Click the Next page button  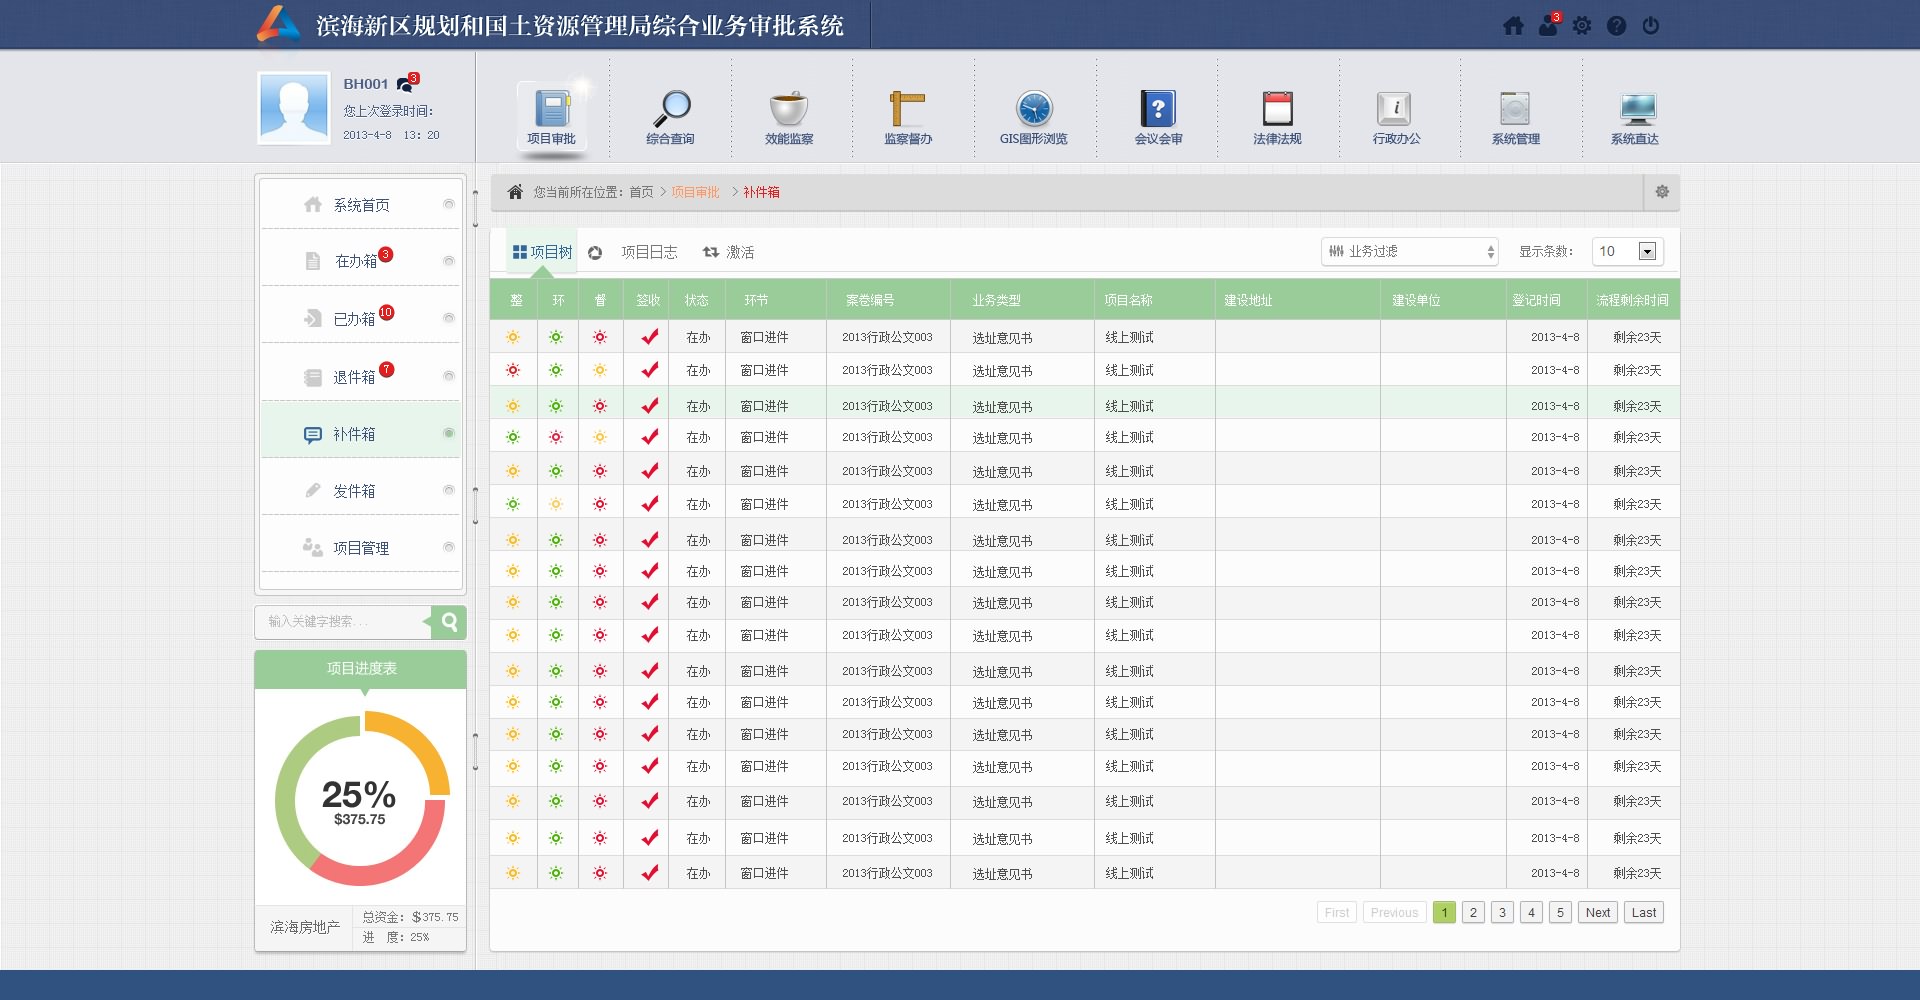point(1598,912)
